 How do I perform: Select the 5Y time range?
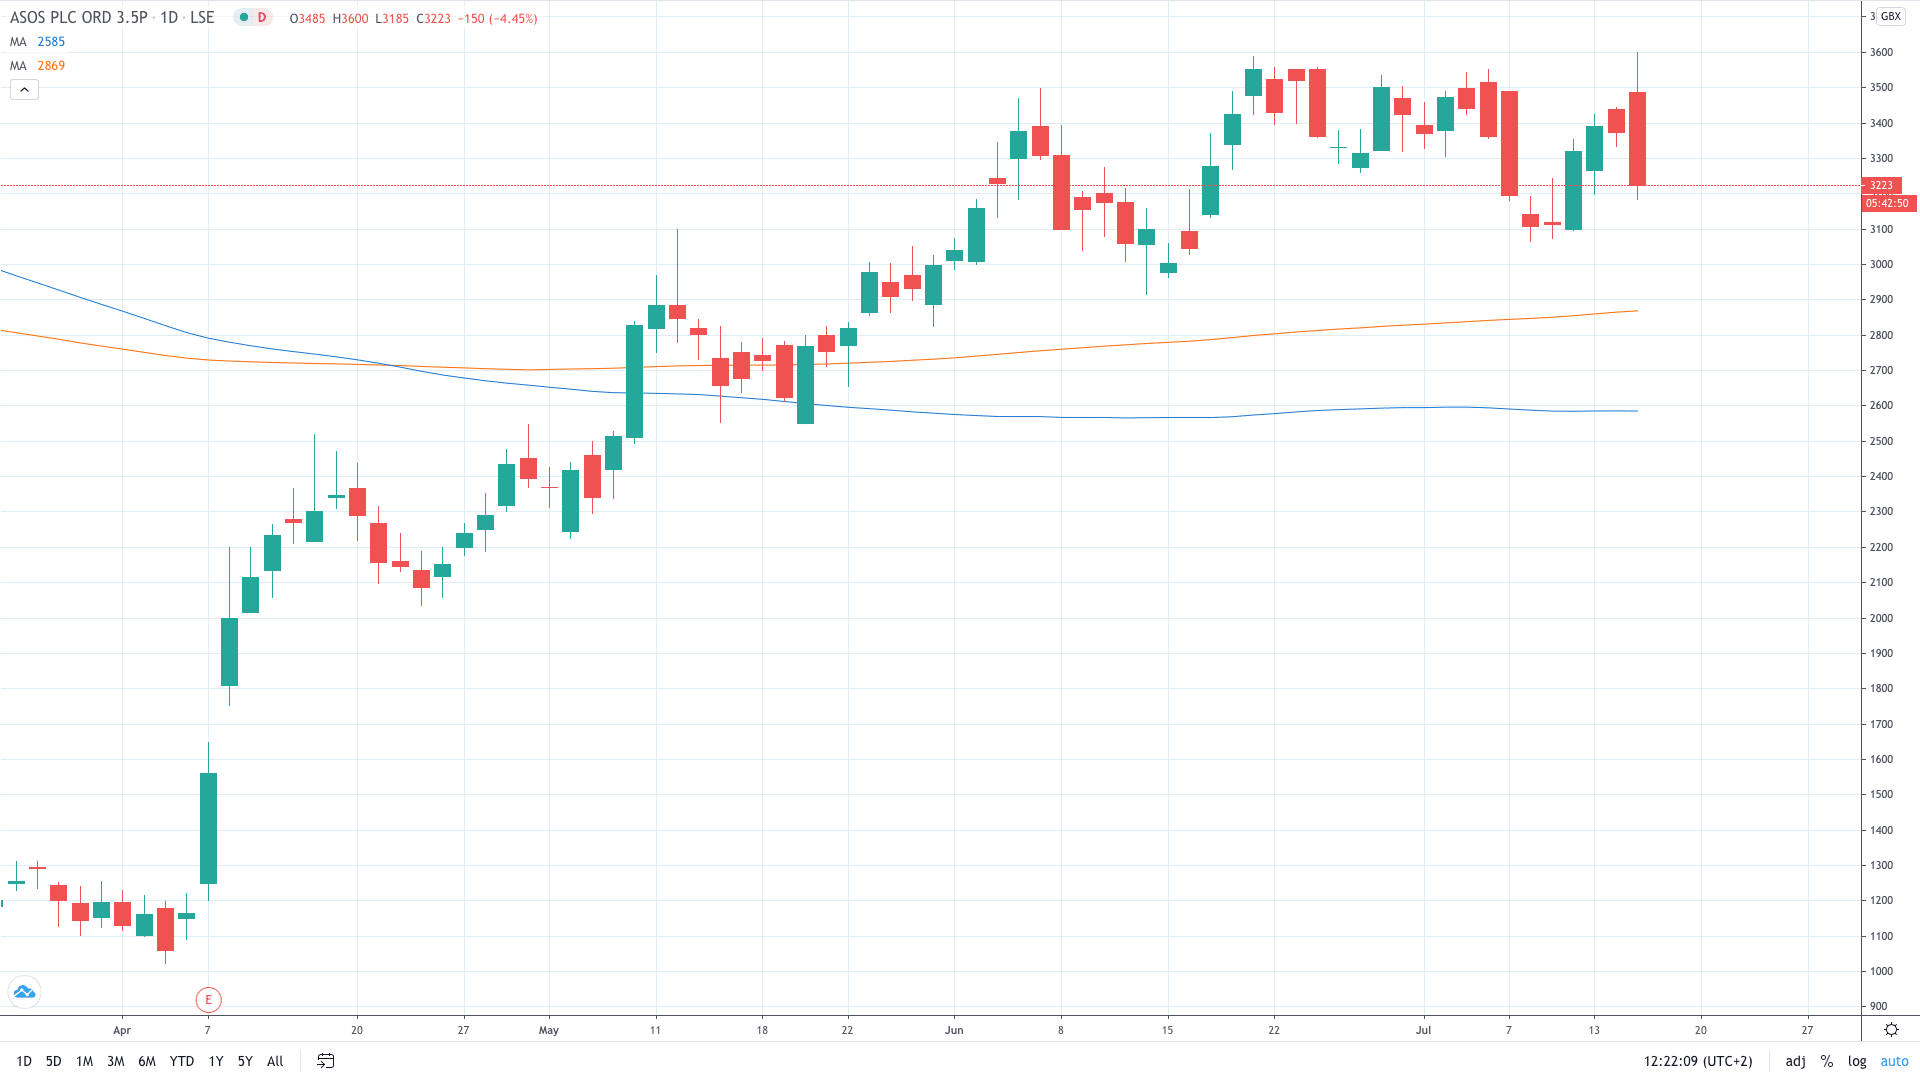pyautogui.click(x=245, y=1061)
